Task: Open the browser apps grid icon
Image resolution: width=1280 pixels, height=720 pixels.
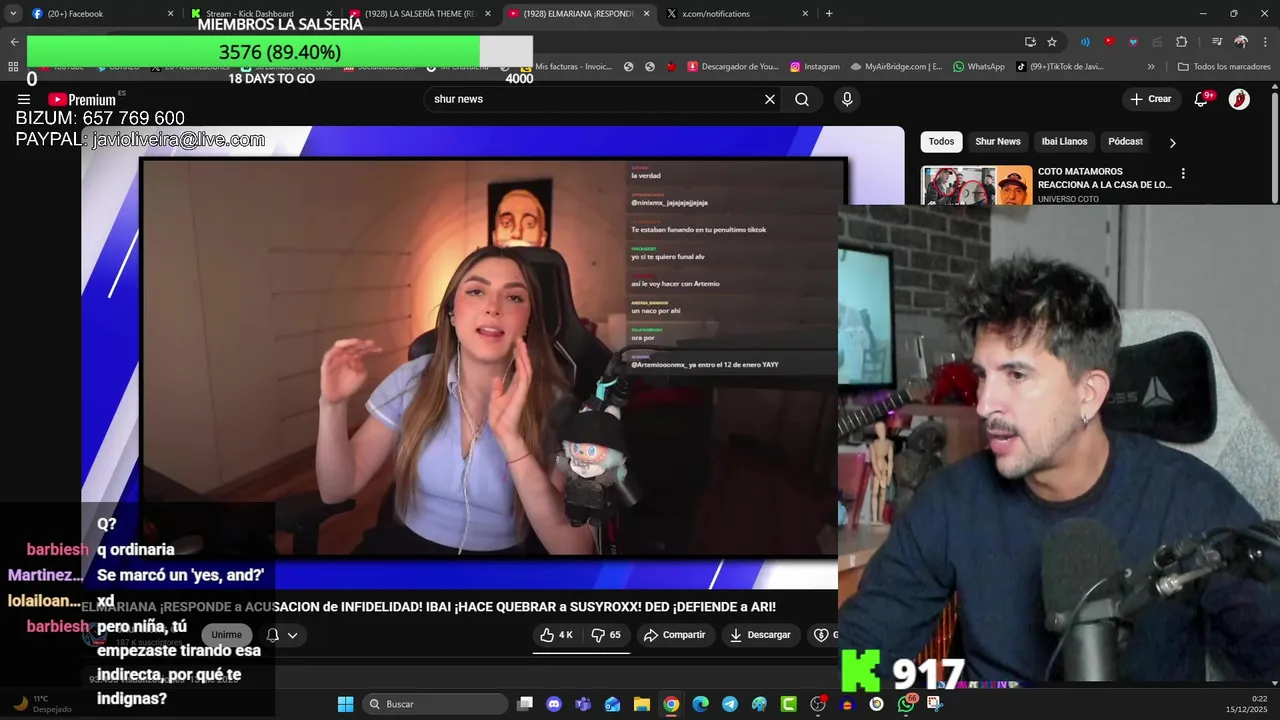Action: pos(13,67)
